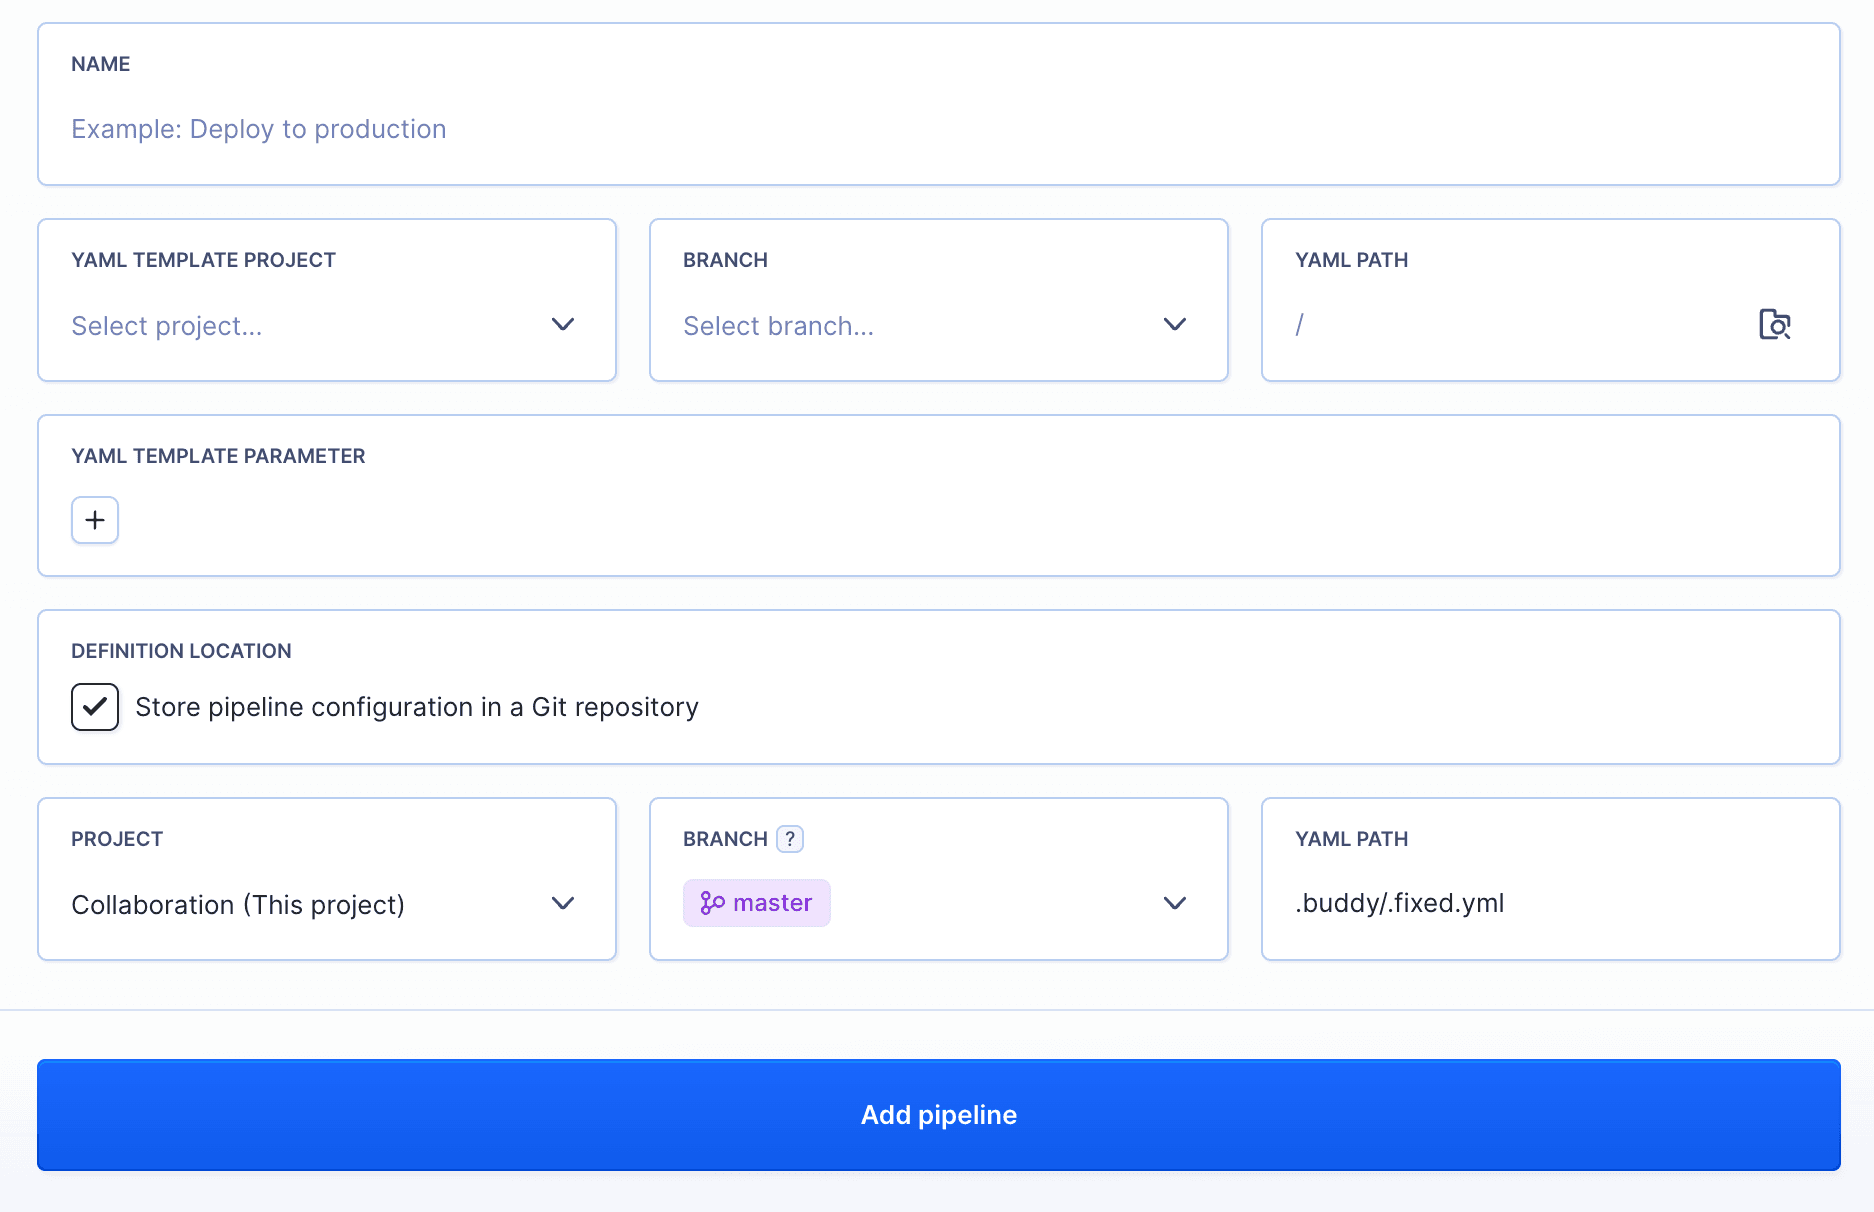The height and width of the screenshot is (1212, 1874).
Task: Click the chevron arrow in the Project field
Action: [x=563, y=904]
